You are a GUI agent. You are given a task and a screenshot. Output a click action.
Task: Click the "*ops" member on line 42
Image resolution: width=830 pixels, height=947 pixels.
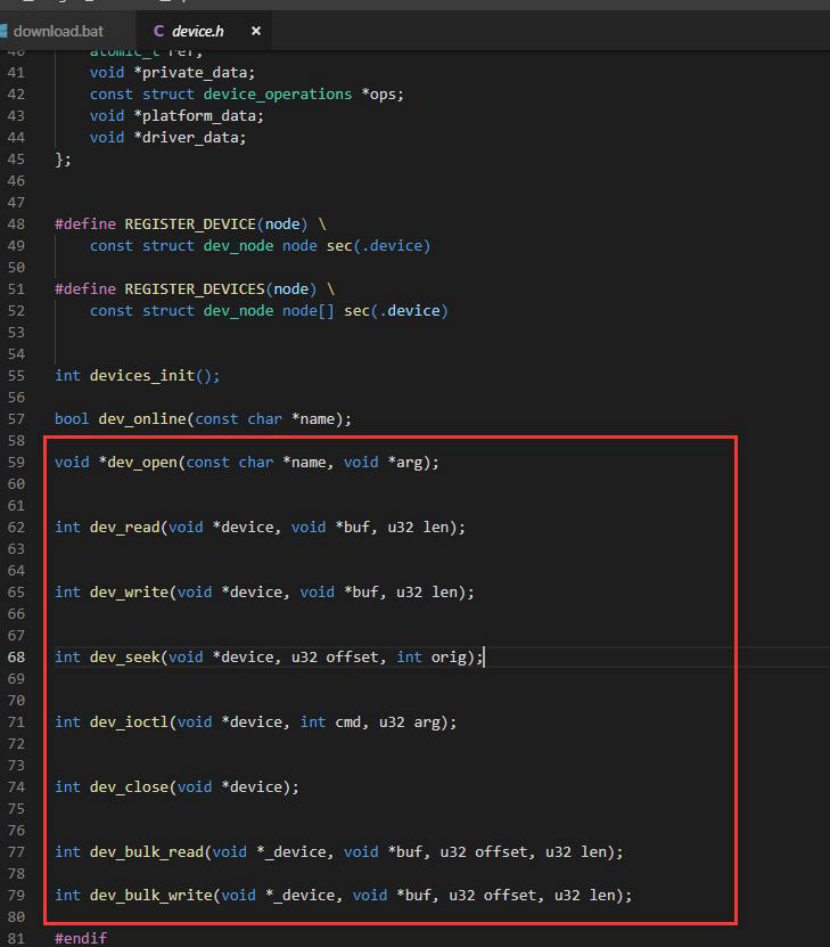[379, 94]
